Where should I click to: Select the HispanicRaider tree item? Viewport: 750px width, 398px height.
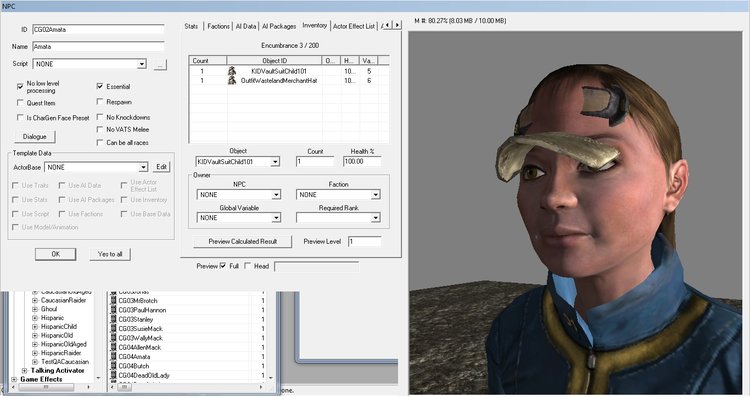(x=61, y=353)
